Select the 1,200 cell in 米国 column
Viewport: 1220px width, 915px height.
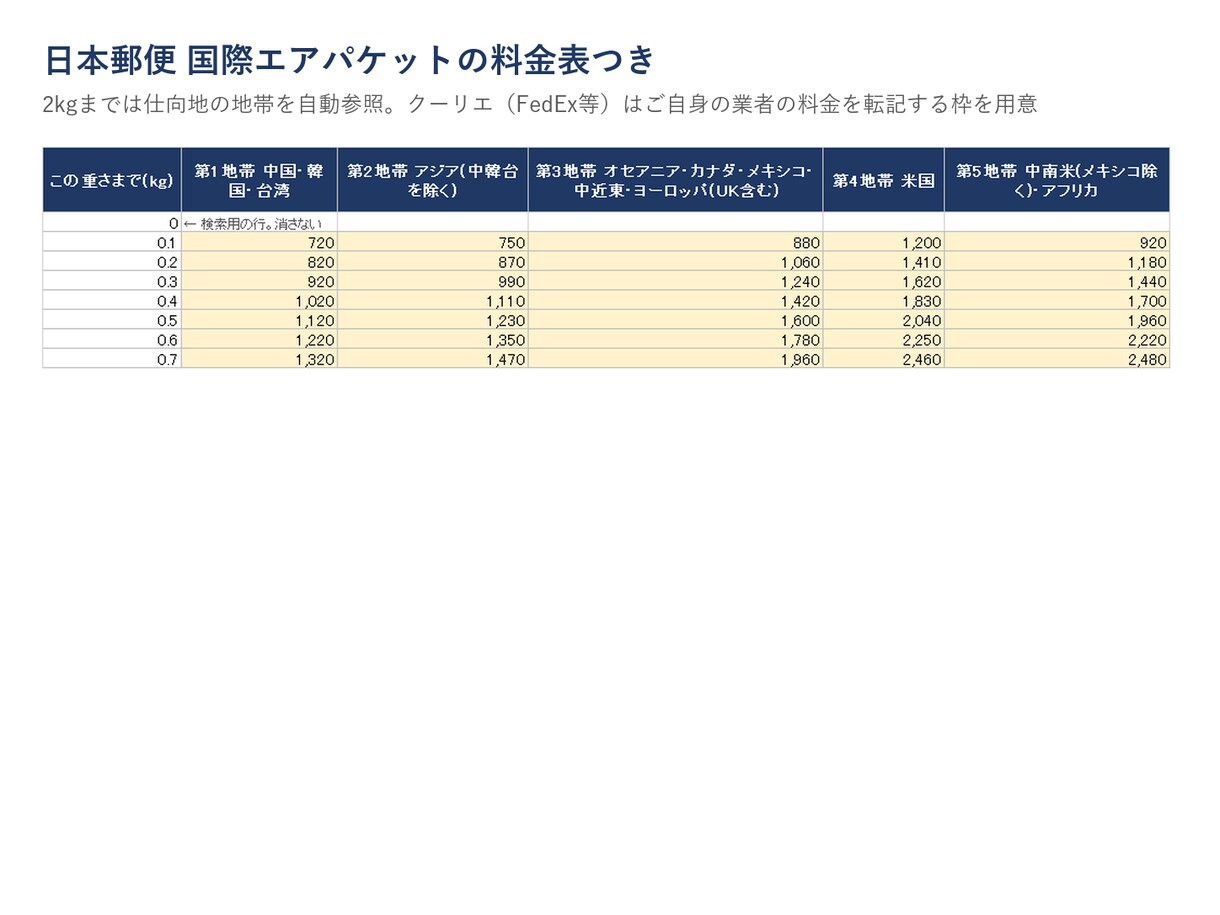[x=884, y=243]
